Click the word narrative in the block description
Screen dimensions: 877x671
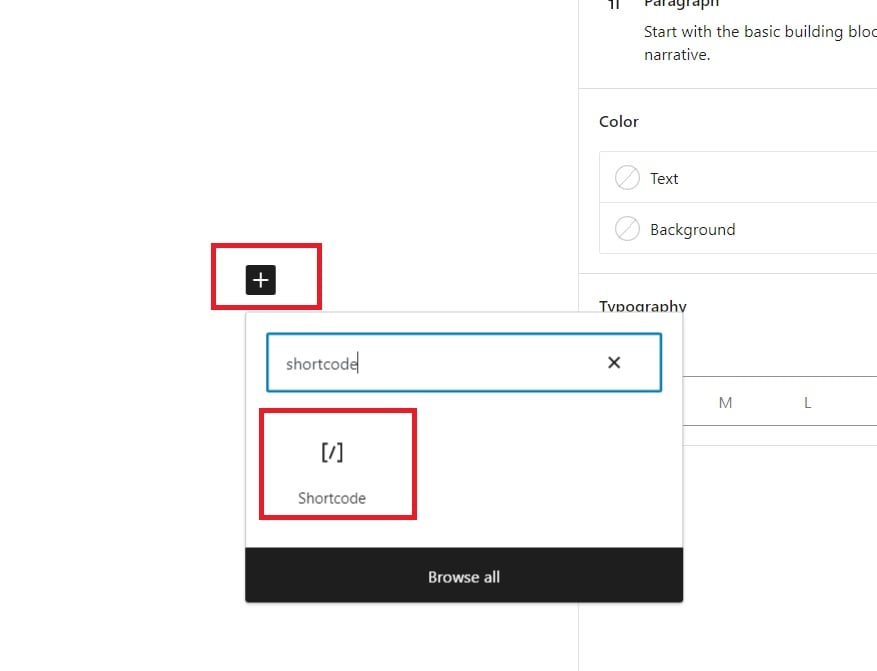point(677,55)
